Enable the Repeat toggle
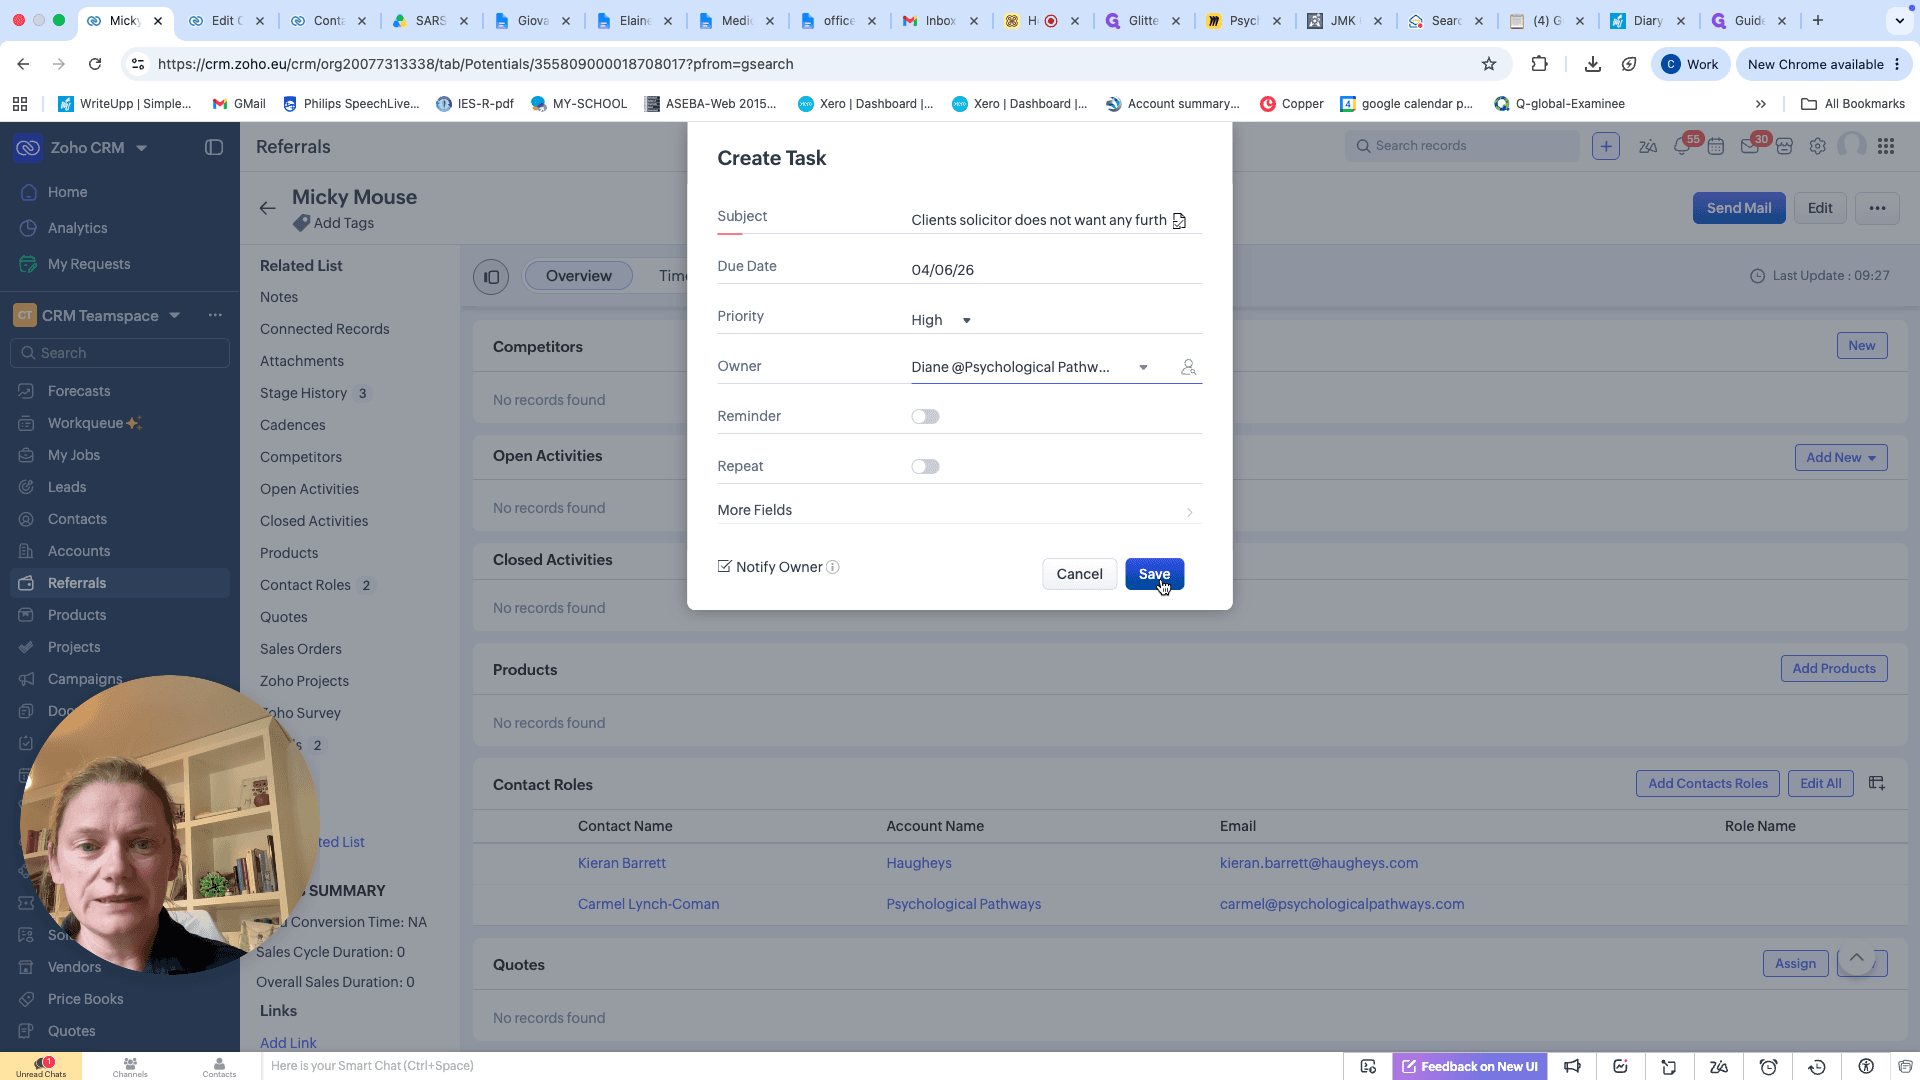Image resolution: width=1920 pixels, height=1080 pixels. pyautogui.click(x=925, y=466)
